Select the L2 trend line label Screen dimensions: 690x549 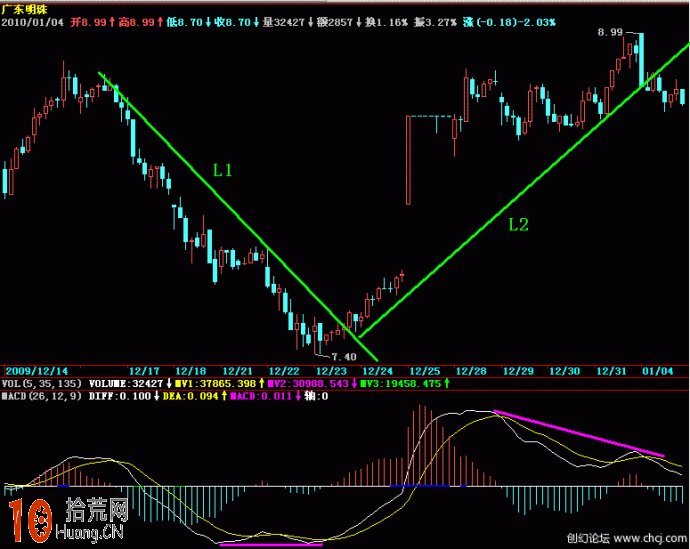[x=518, y=225]
